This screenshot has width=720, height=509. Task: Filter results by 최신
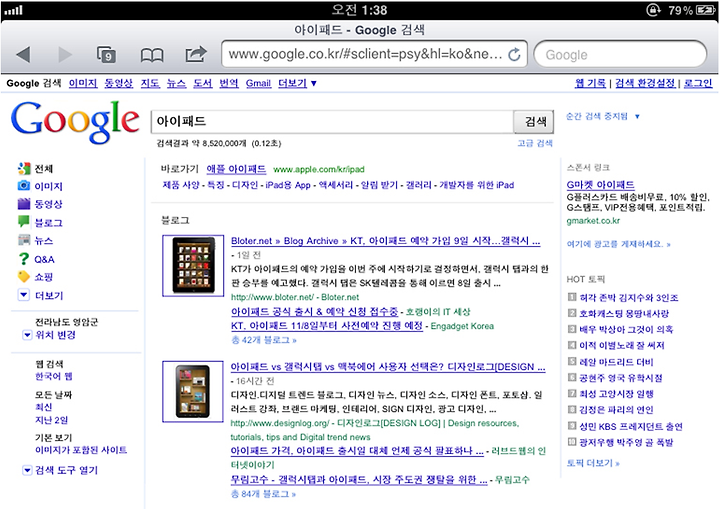point(44,407)
